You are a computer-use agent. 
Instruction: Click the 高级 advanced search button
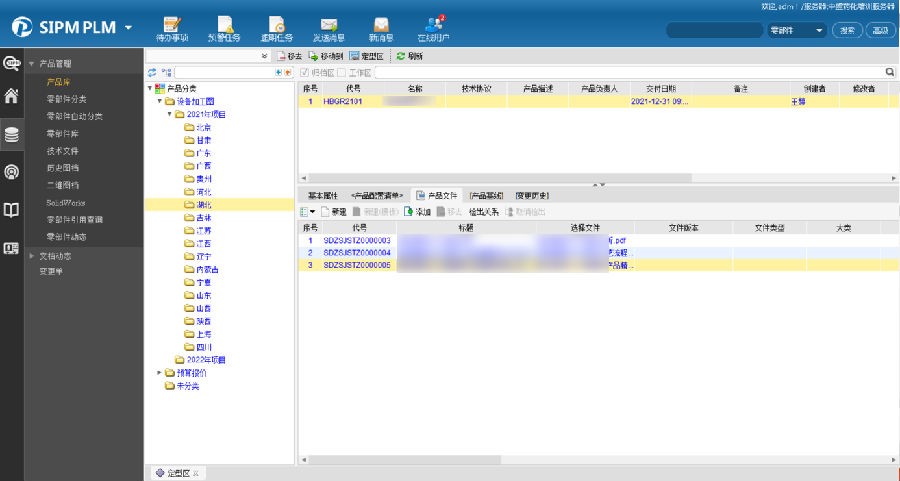pyautogui.click(x=879, y=31)
